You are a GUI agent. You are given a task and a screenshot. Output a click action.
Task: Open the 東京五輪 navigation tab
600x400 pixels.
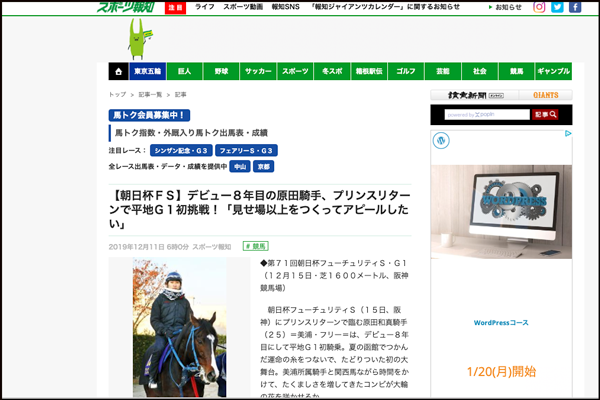coord(147,72)
